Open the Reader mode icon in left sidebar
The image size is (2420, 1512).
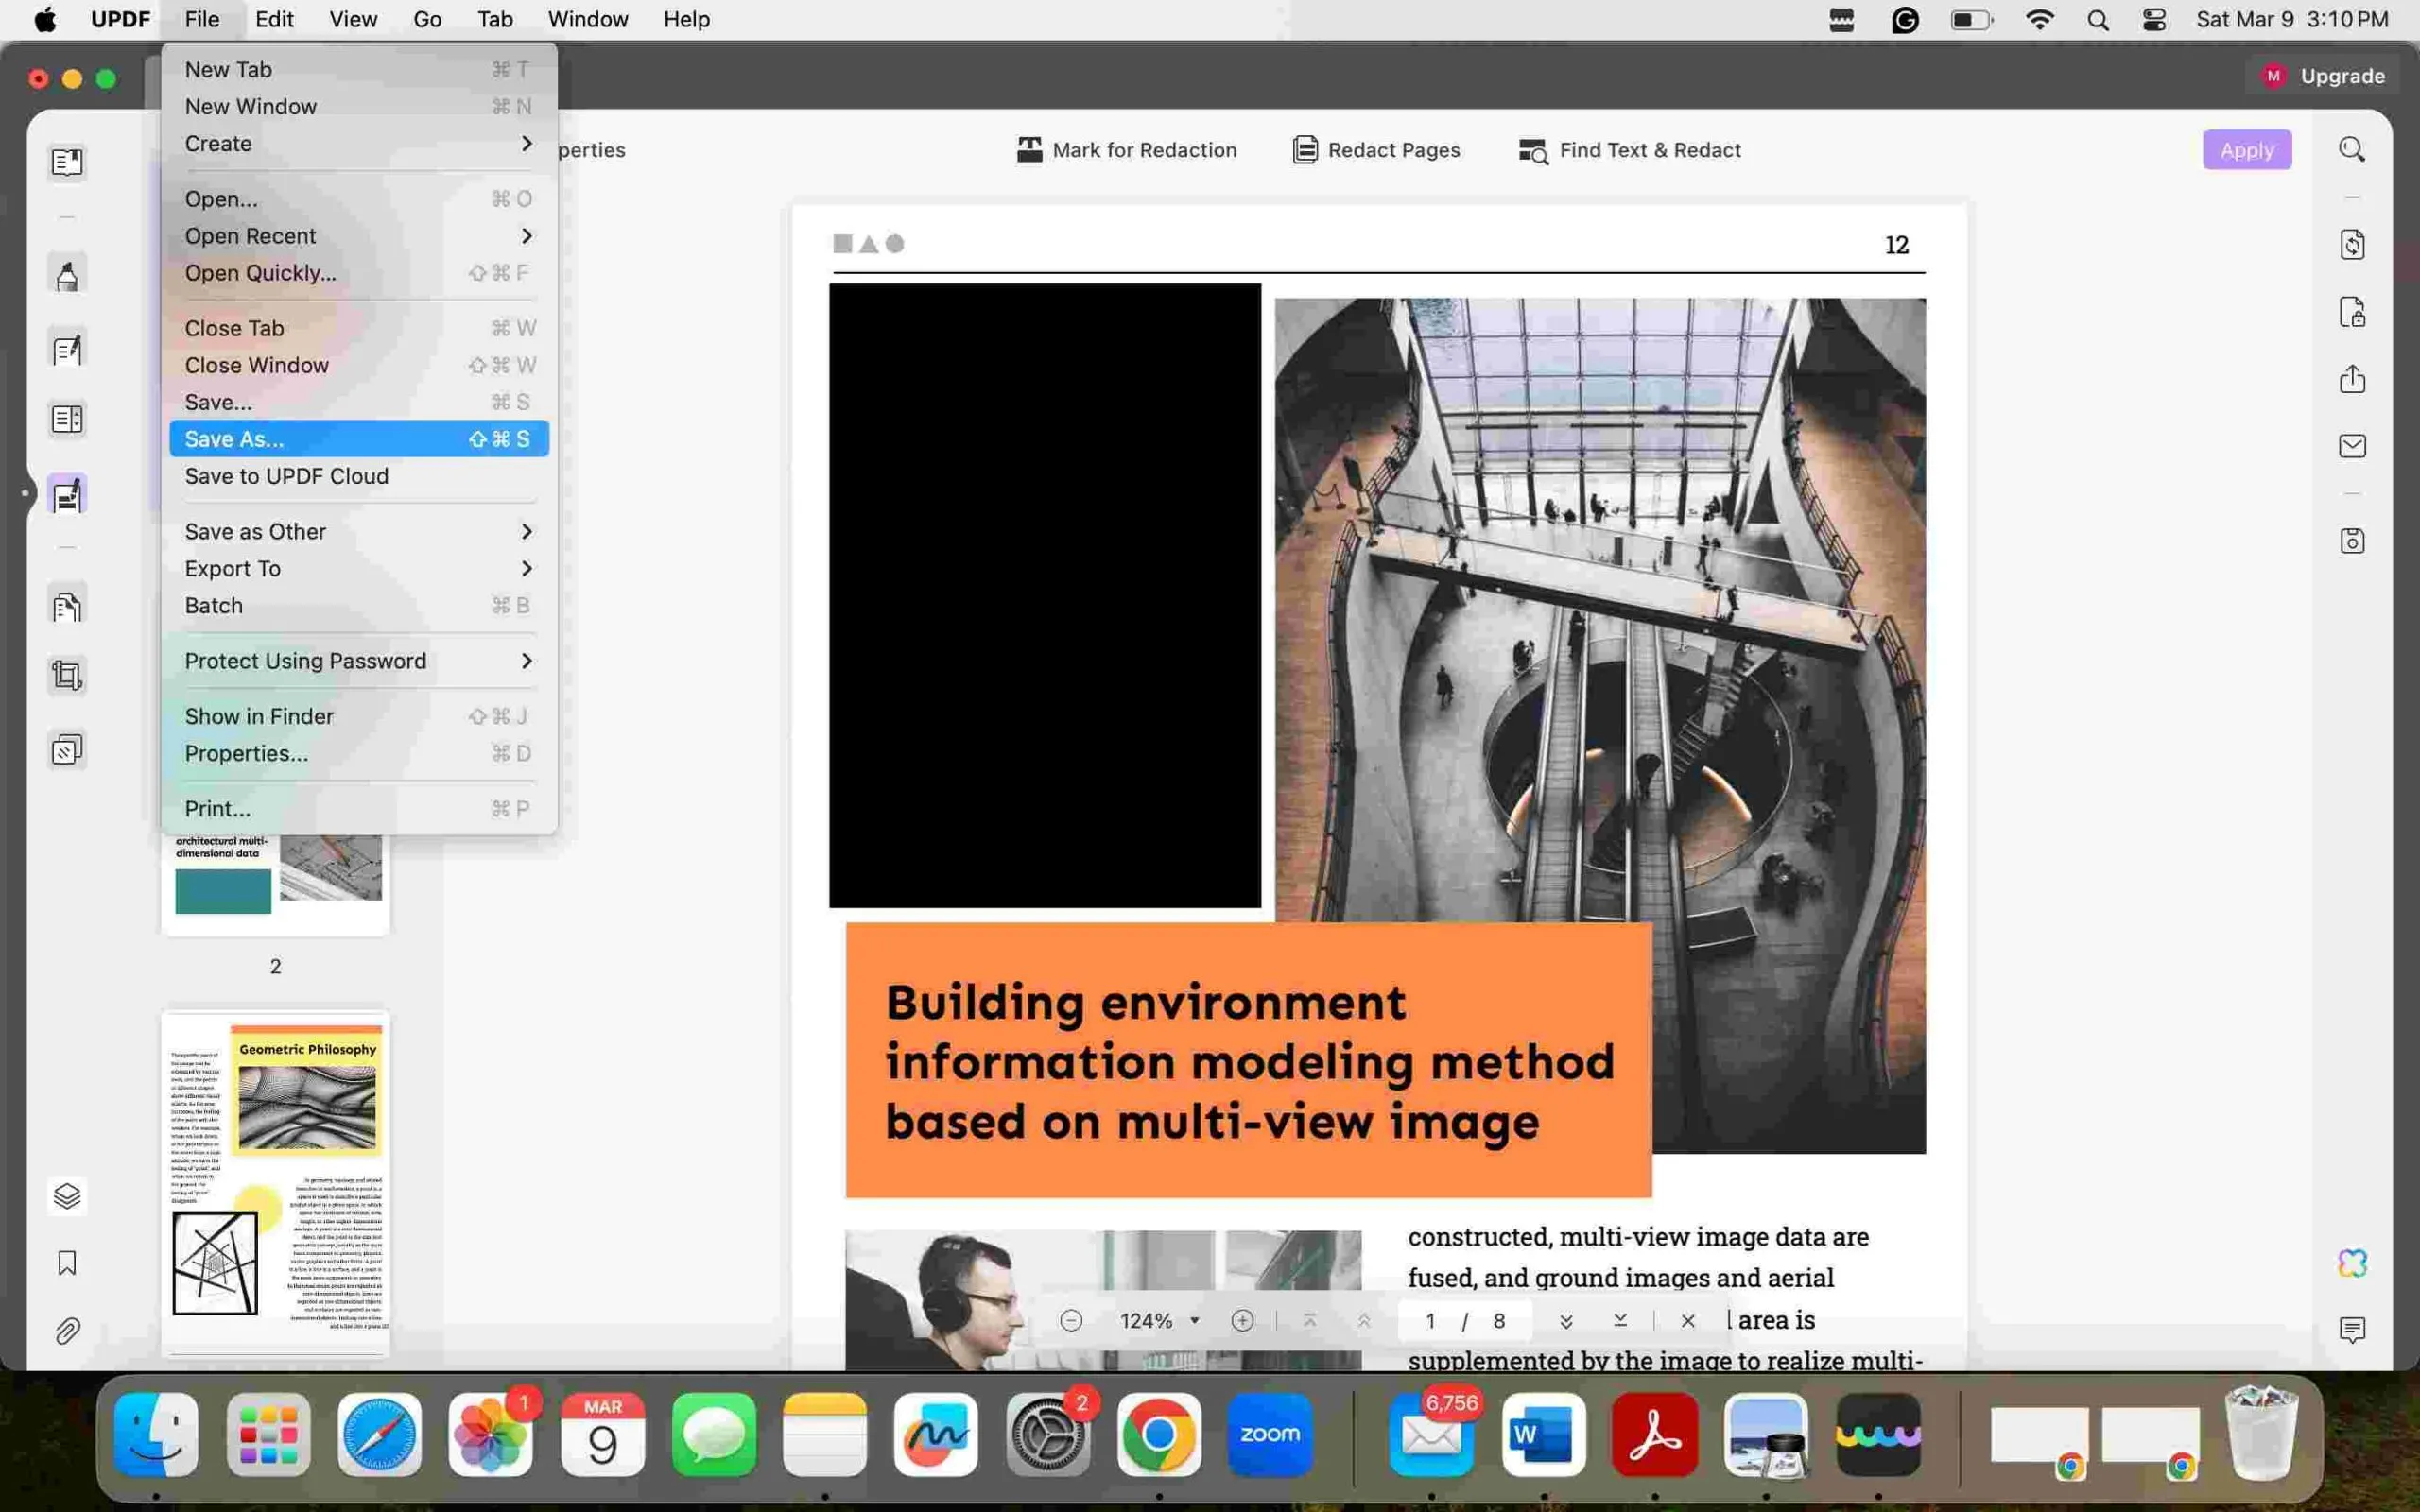[x=67, y=162]
